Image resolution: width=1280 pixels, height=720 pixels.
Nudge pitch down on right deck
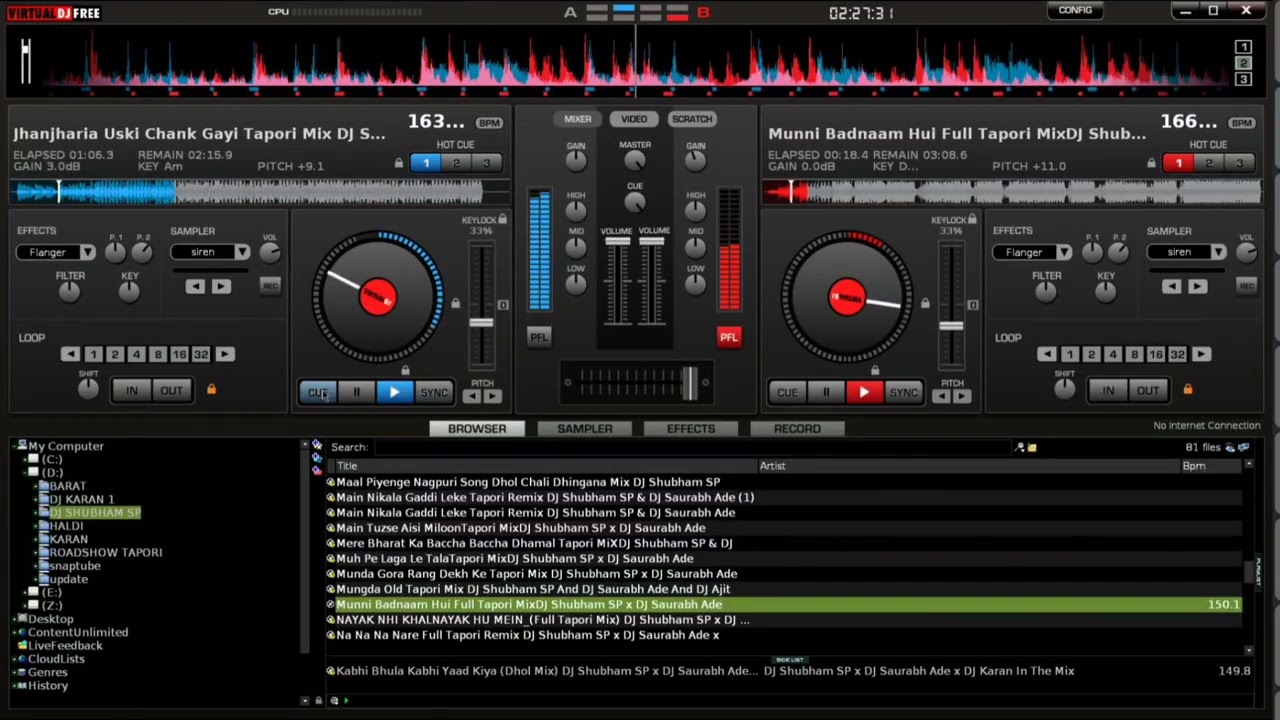tap(942, 396)
